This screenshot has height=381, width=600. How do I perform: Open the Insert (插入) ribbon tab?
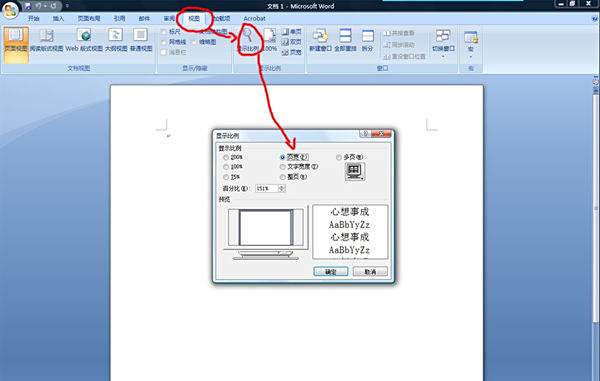click(58, 18)
